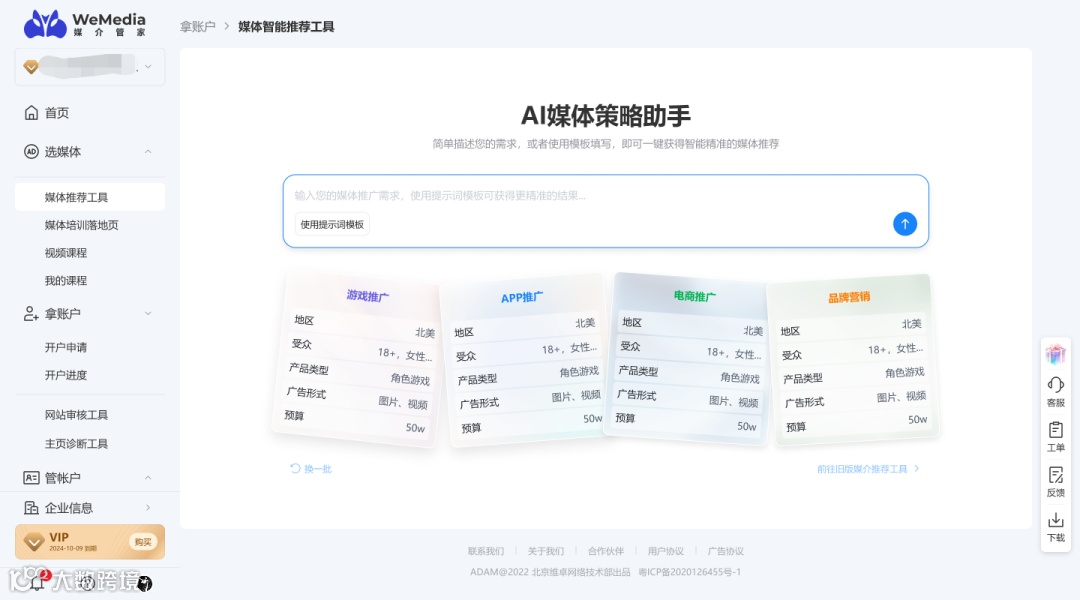Open 媒体推荐工具 menu item

coord(90,197)
